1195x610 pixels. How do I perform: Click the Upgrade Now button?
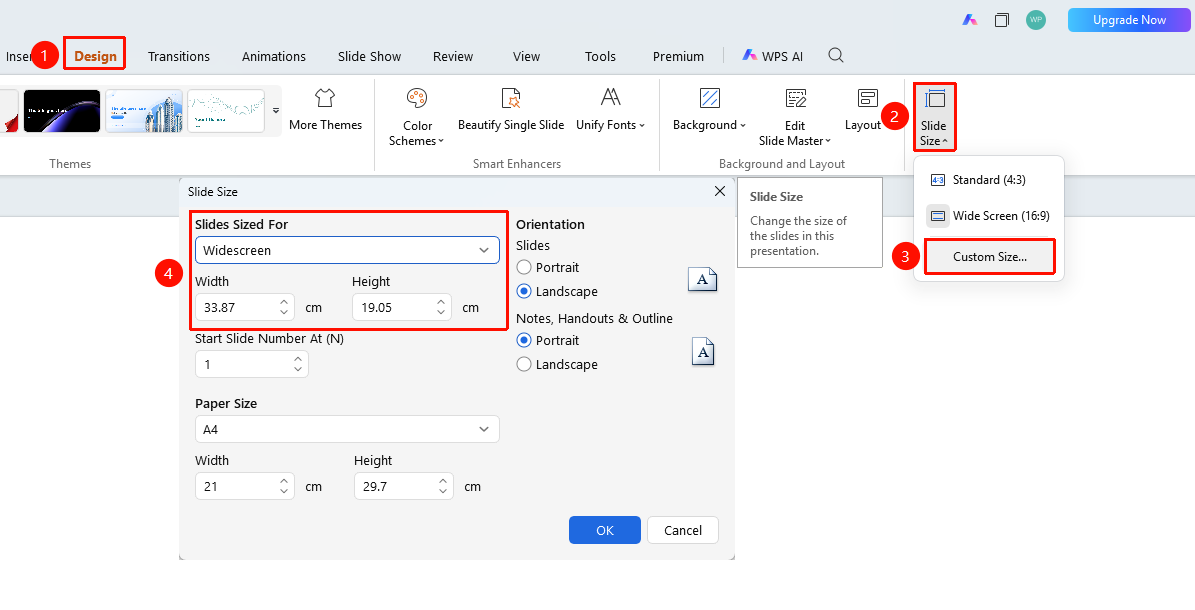click(1129, 20)
